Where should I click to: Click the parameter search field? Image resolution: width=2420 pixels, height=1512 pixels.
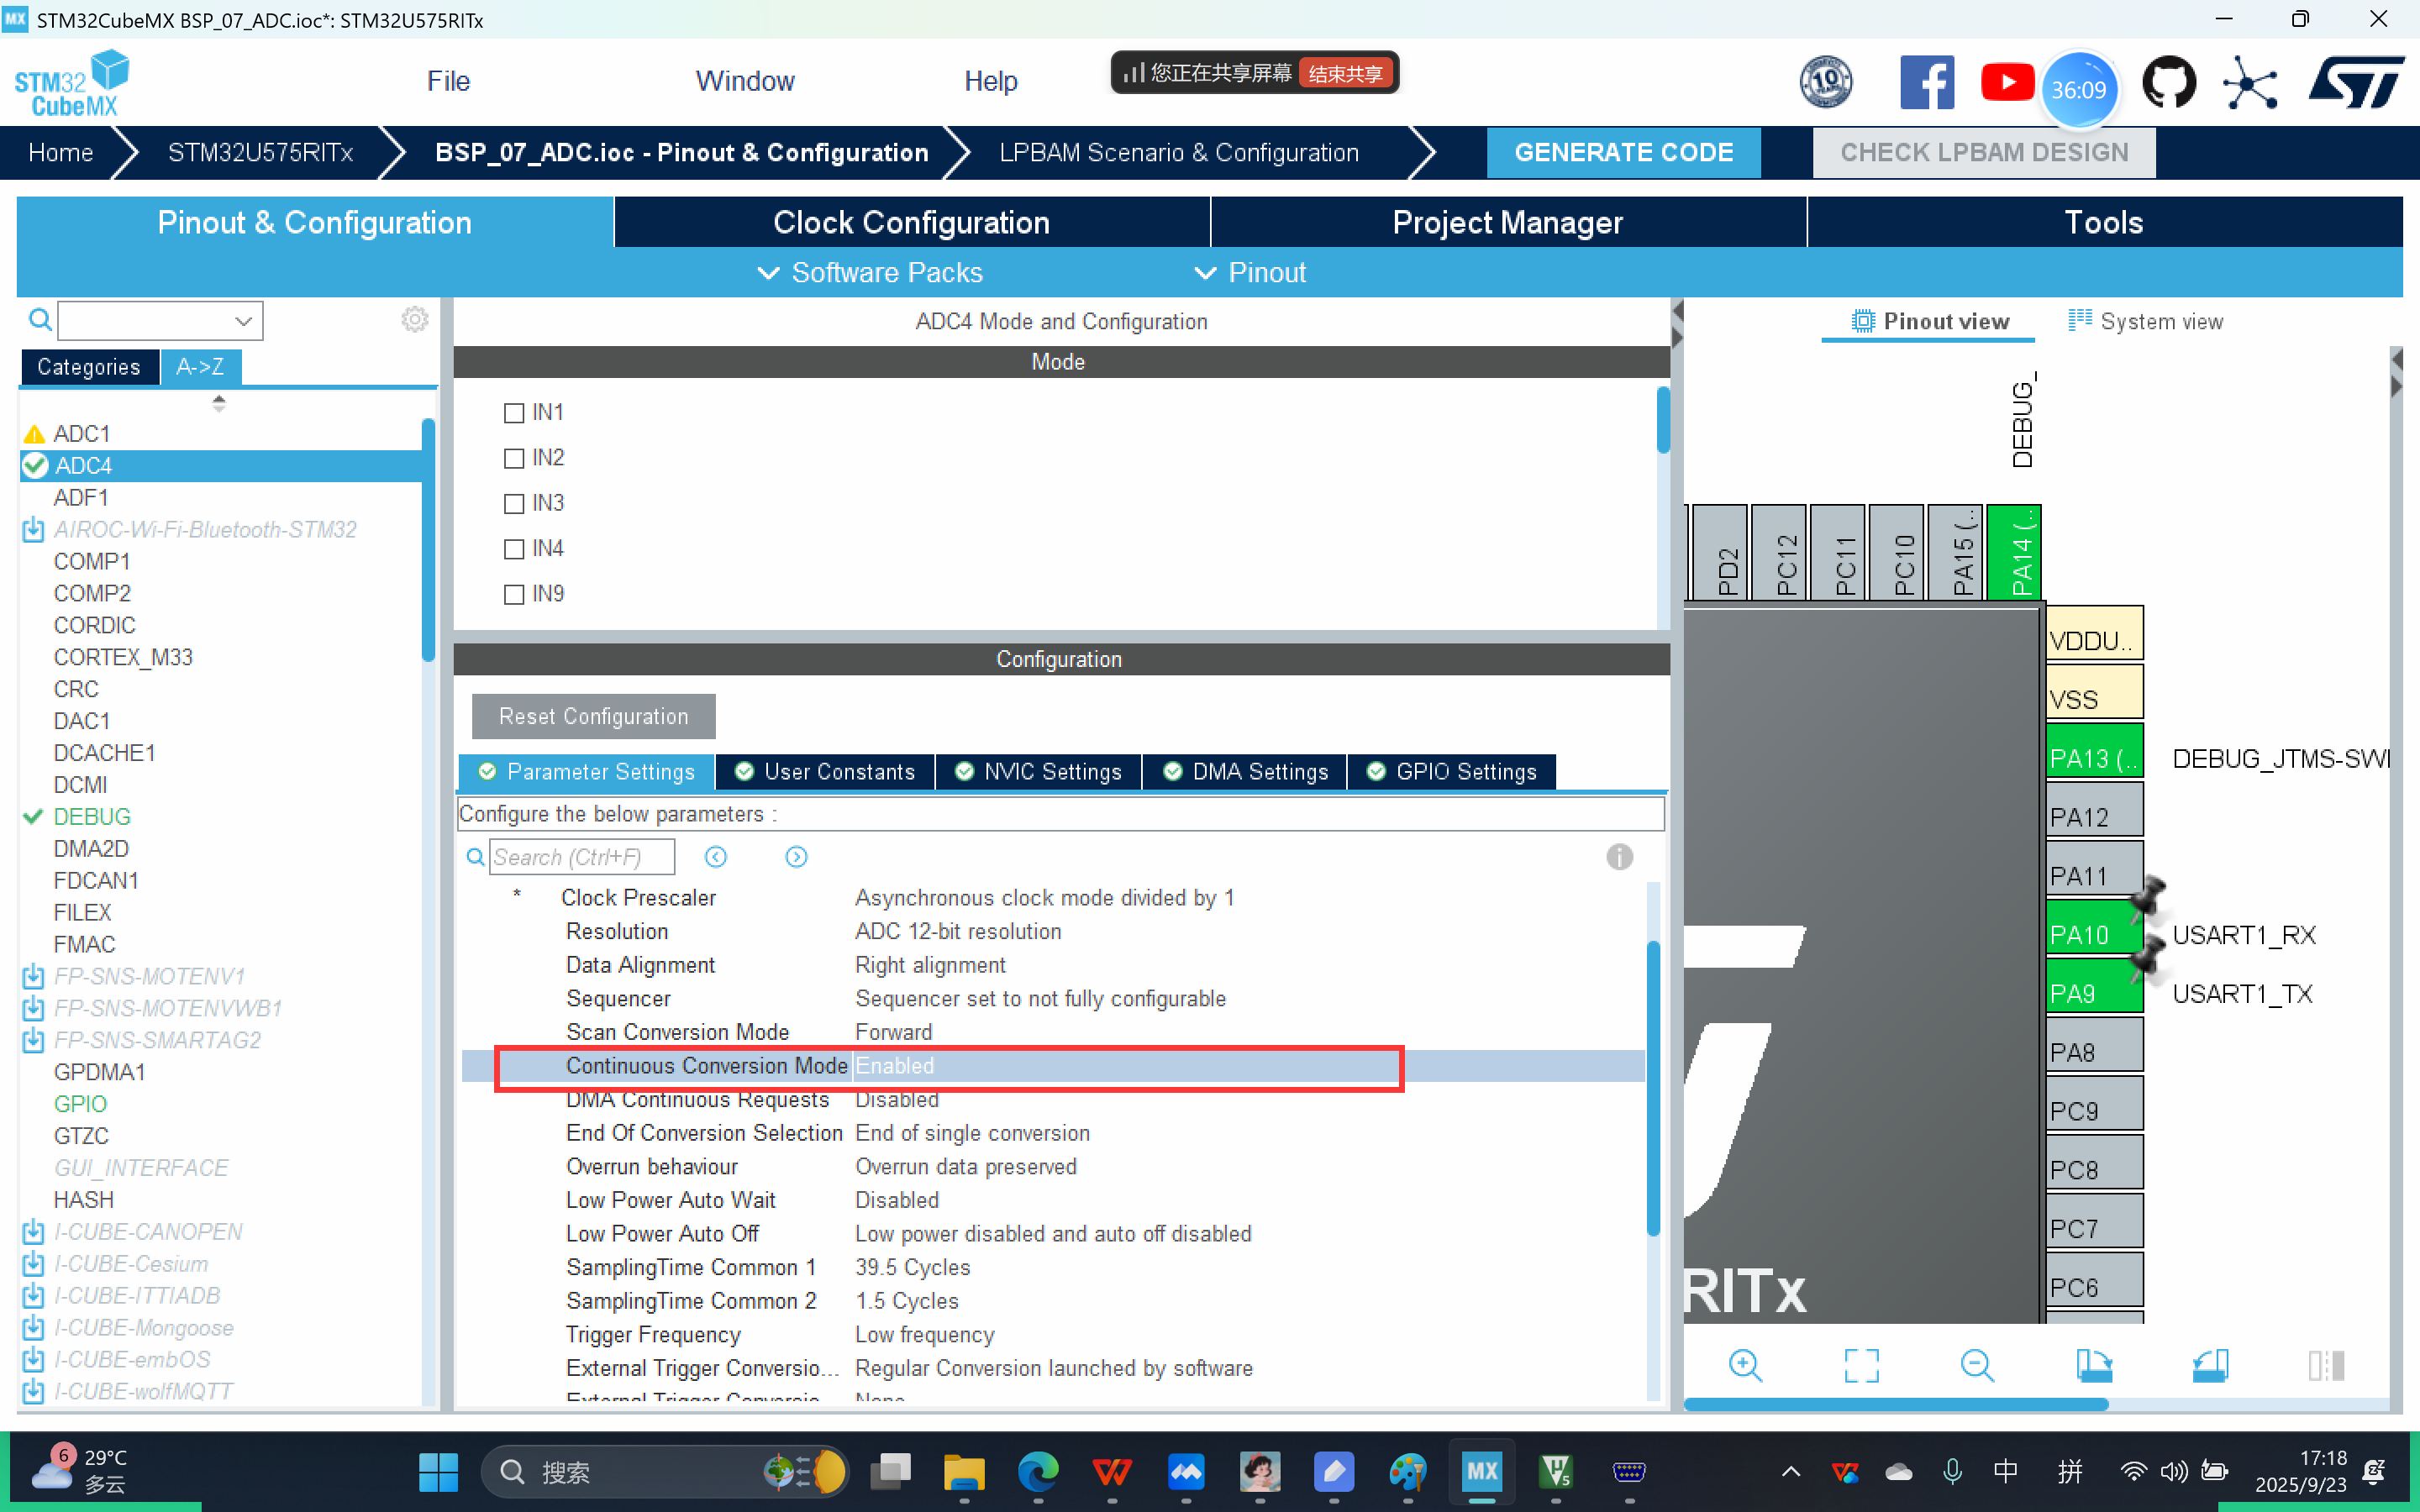(582, 857)
